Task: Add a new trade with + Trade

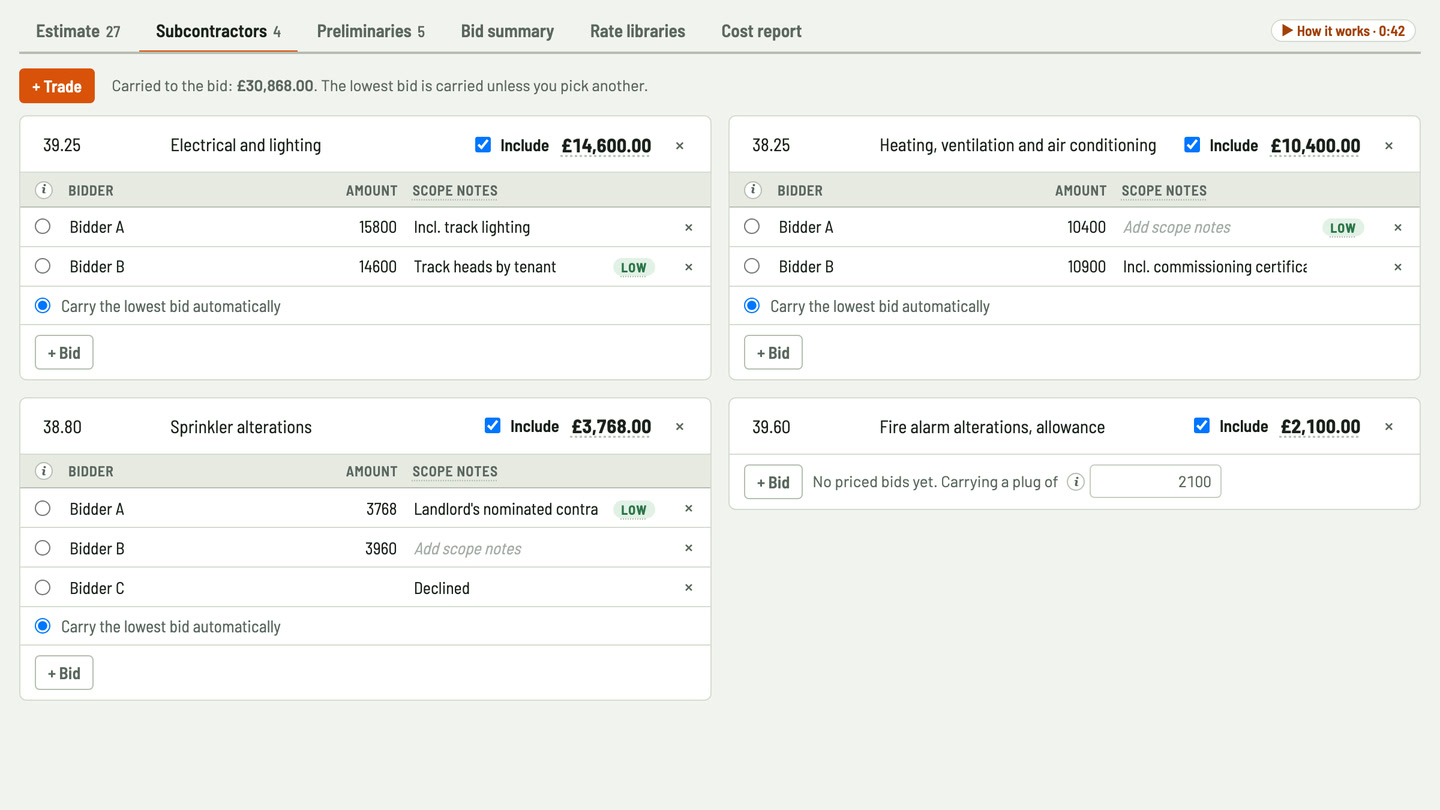Action: point(57,86)
